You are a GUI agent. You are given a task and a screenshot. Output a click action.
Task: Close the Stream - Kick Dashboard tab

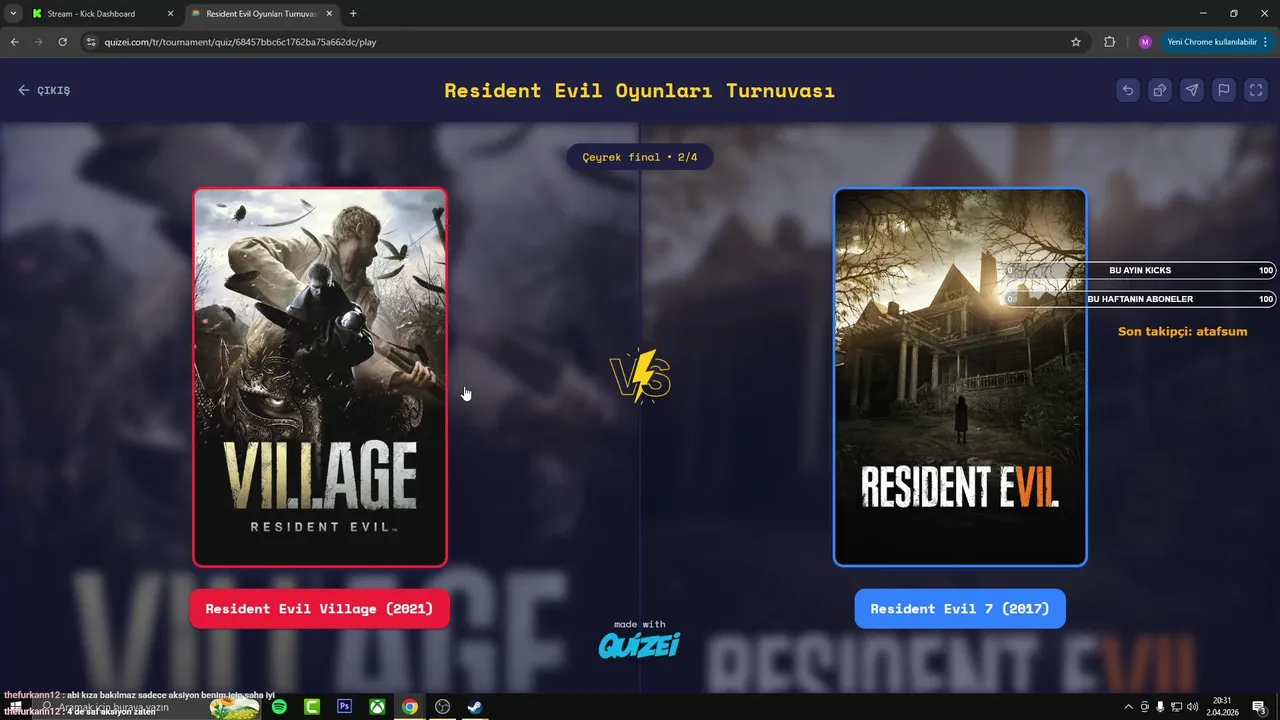pos(170,14)
